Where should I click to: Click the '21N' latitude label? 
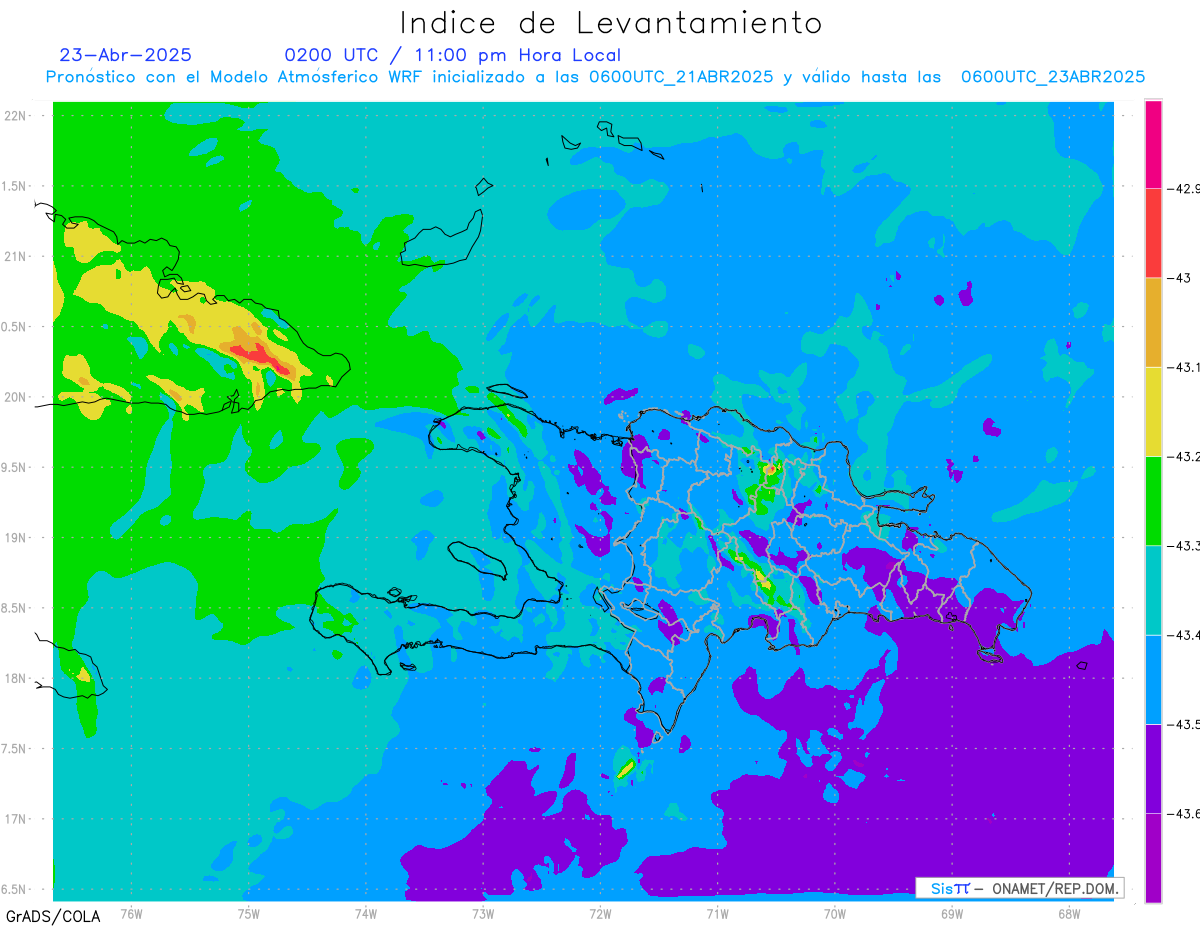click(15, 256)
